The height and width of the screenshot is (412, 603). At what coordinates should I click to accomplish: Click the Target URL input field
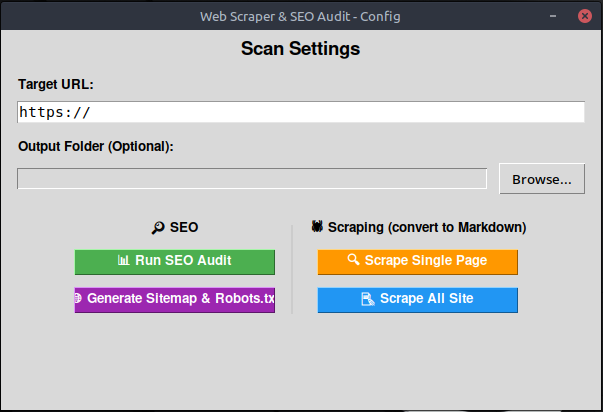pyautogui.click(x=301, y=112)
